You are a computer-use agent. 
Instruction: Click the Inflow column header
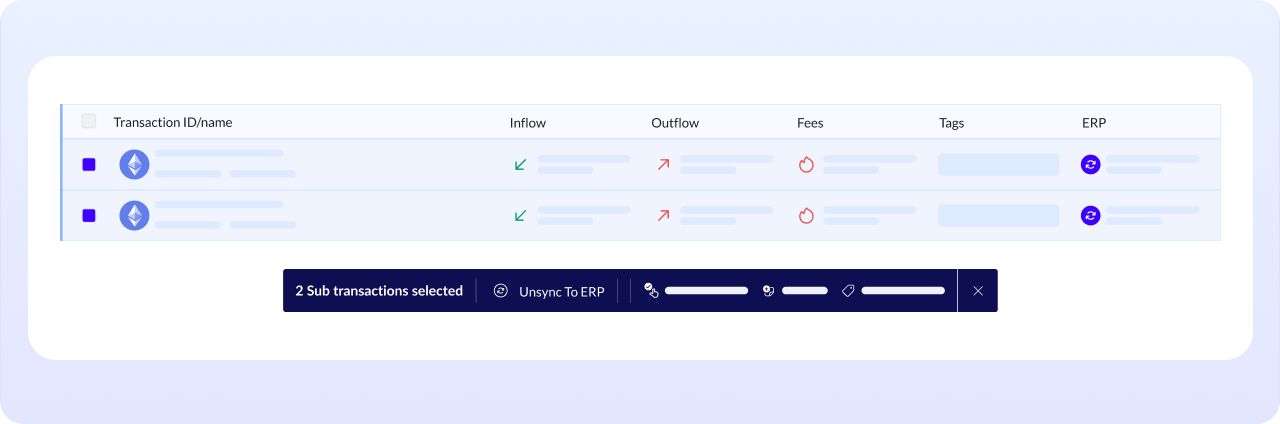pos(528,123)
